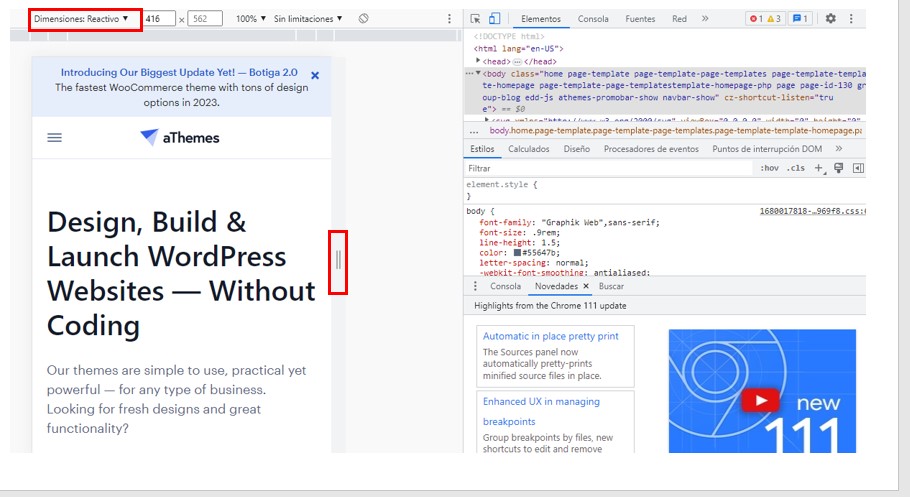Open the Buscar drawer tab
This screenshot has width=910, height=497.
[611, 286]
